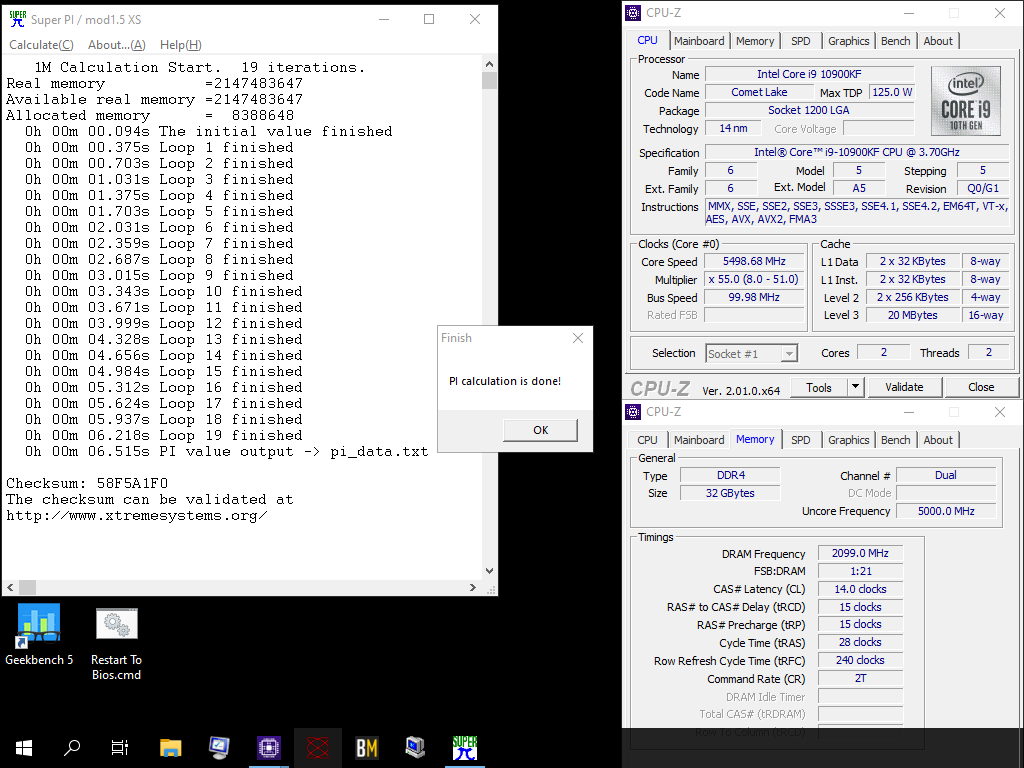Open the computer monitor taskbar app

(x=219, y=748)
